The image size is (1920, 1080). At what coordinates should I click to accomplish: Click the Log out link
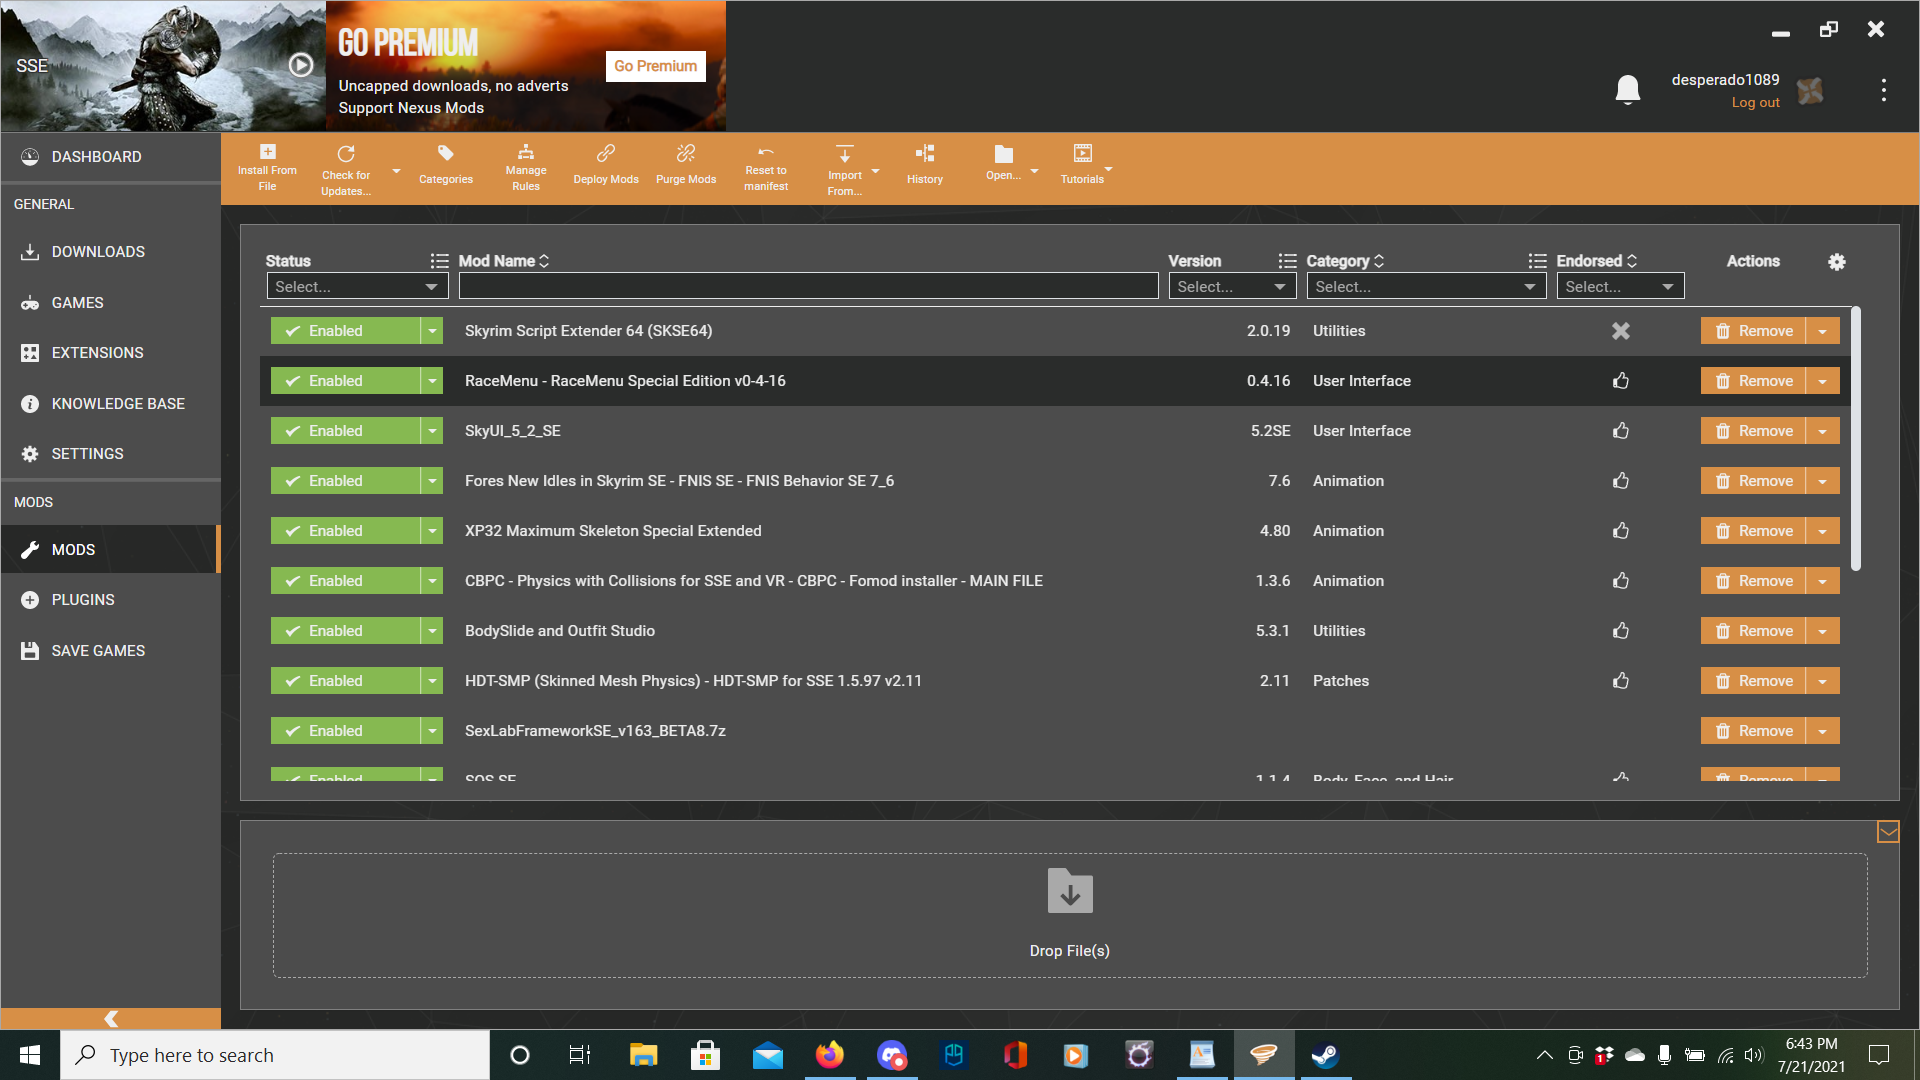(x=1755, y=103)
